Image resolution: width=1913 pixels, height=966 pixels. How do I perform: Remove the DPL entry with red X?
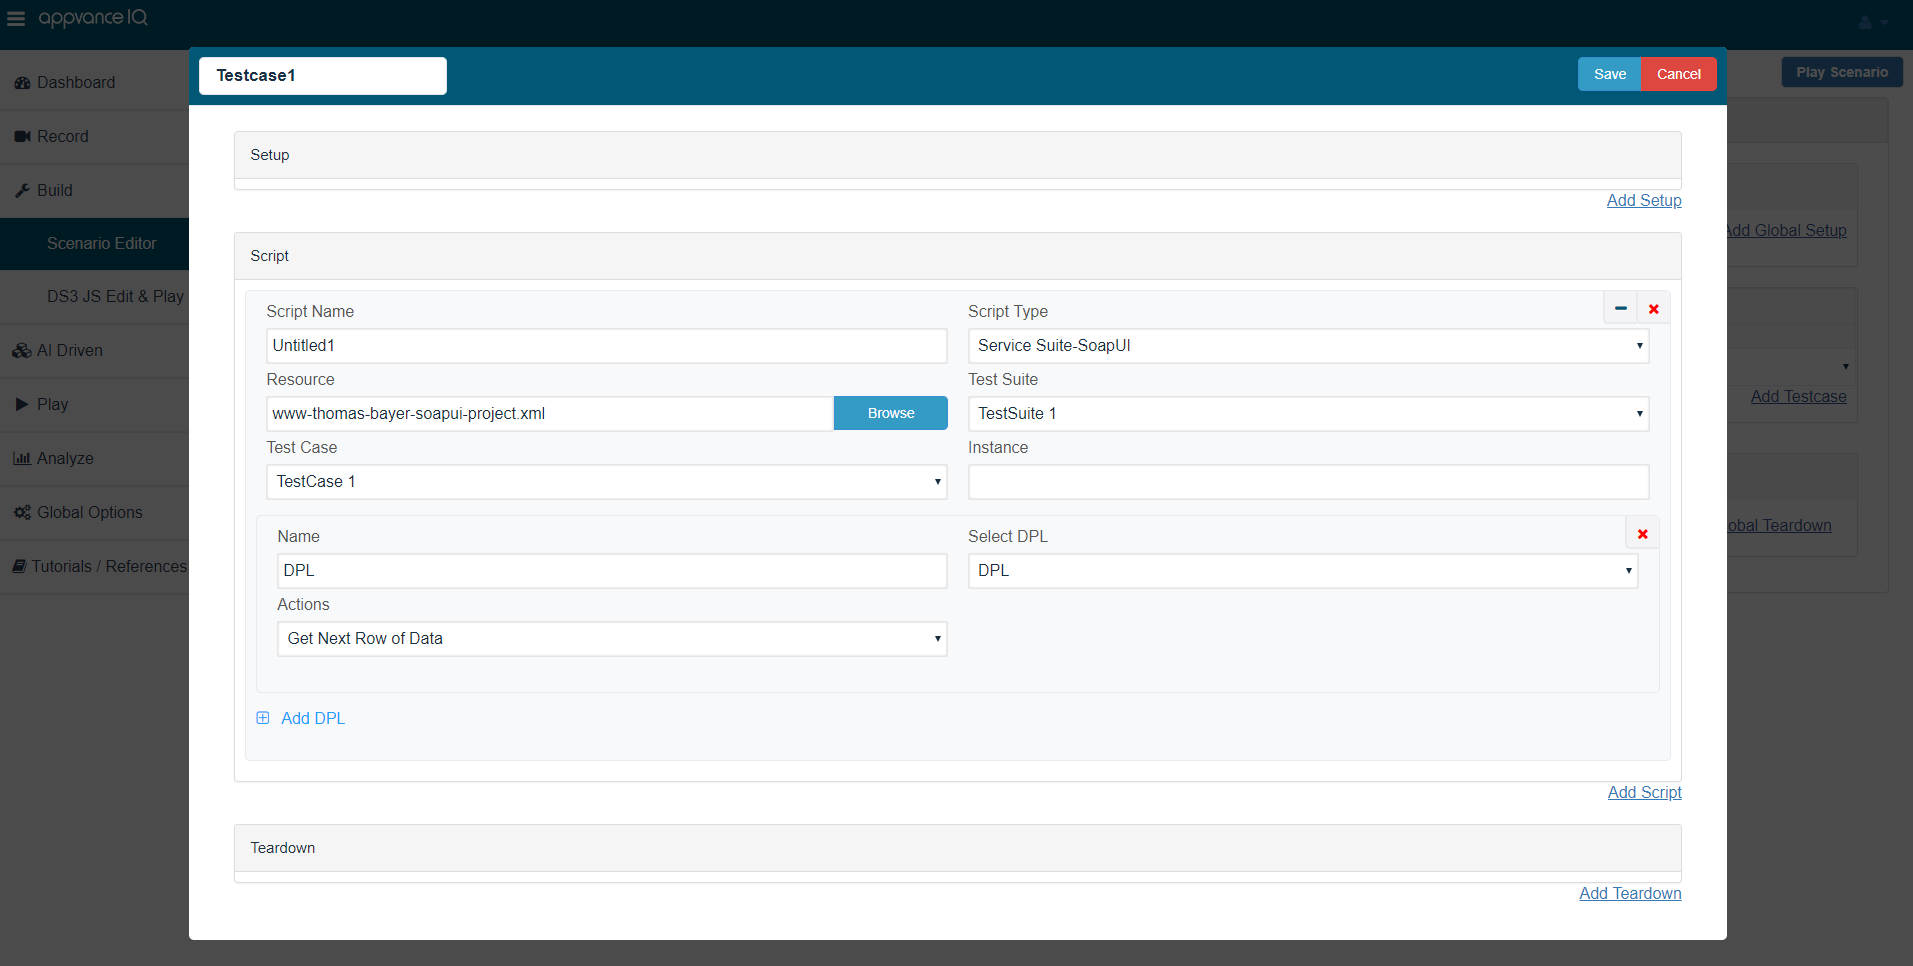[1642, 534]
